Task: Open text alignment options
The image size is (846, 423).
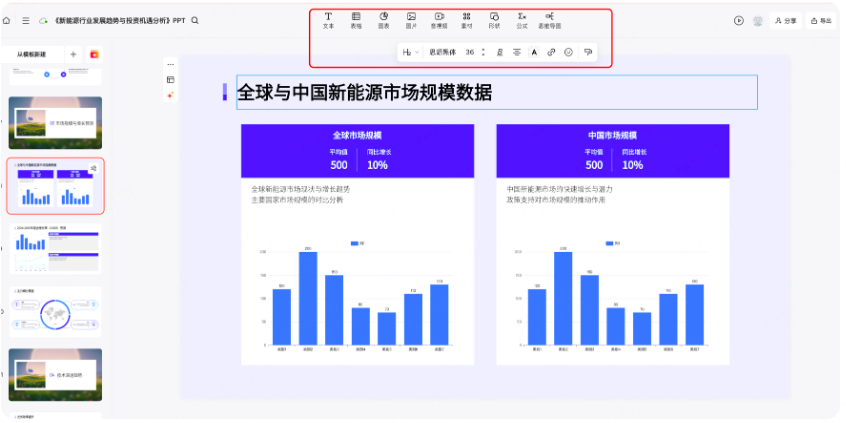Action: (x=517, y=52)
